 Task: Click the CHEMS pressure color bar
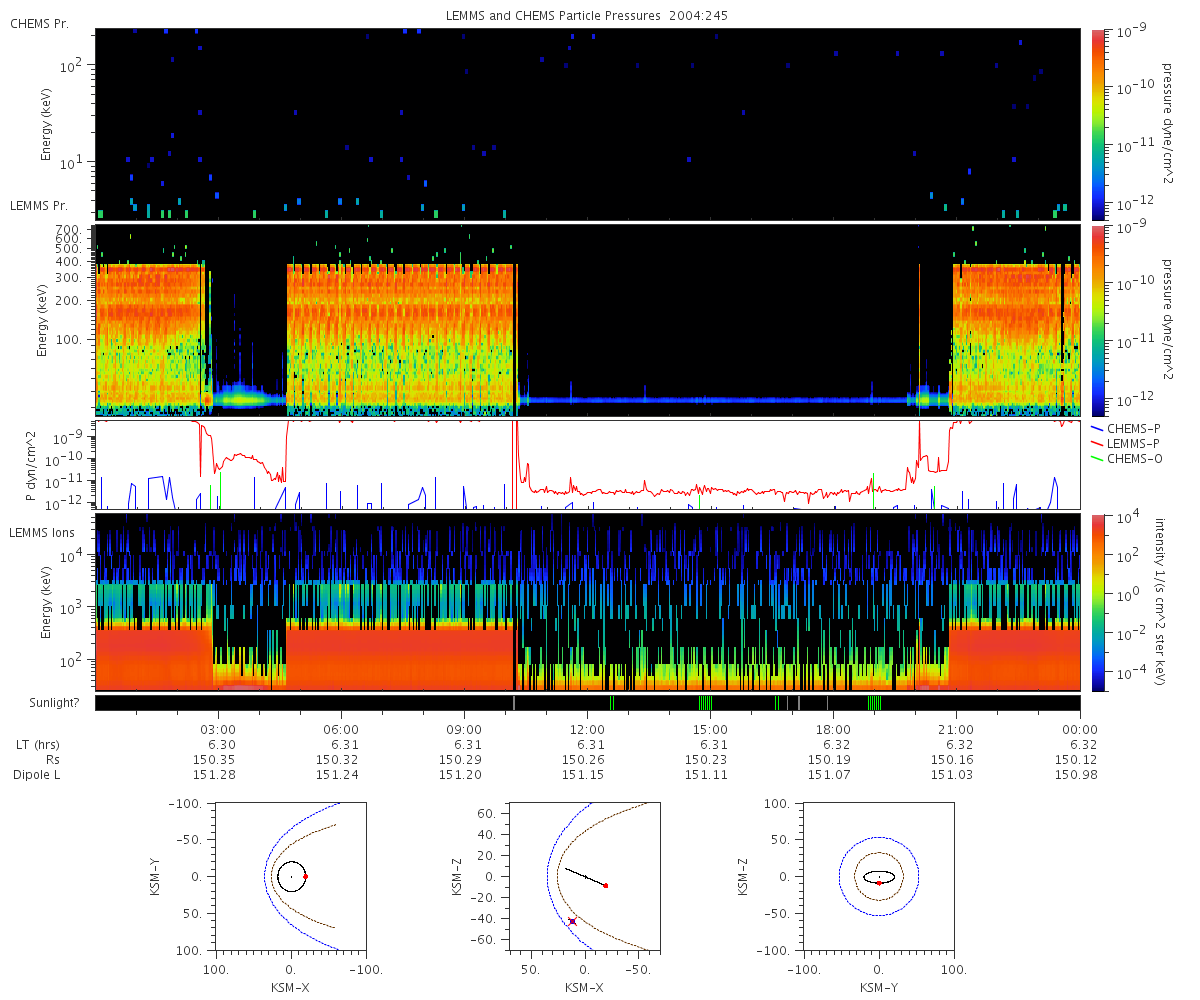point(1098,124)
